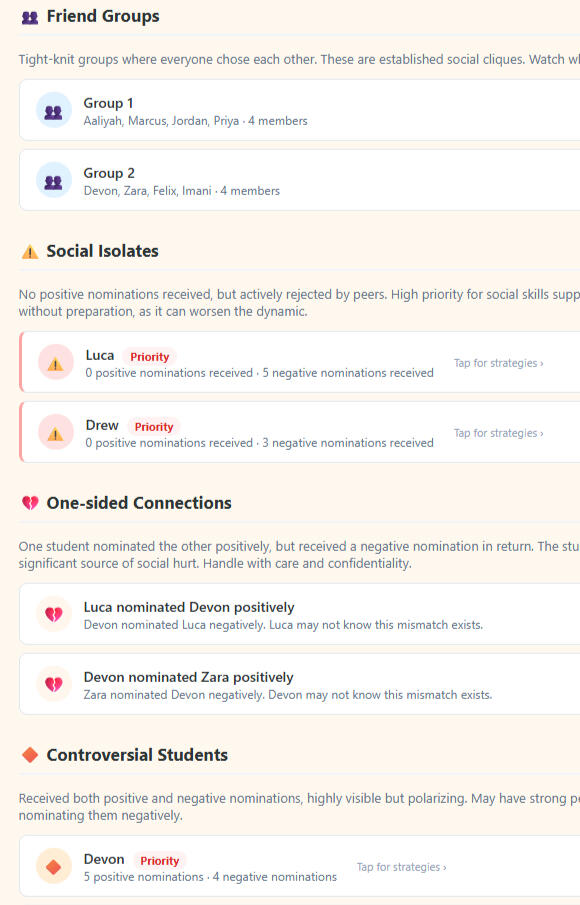Image resolution: width=580 pixels, height=905 pixels.
Task: Click Luca's Priority badge
Action: pos(149,357)
